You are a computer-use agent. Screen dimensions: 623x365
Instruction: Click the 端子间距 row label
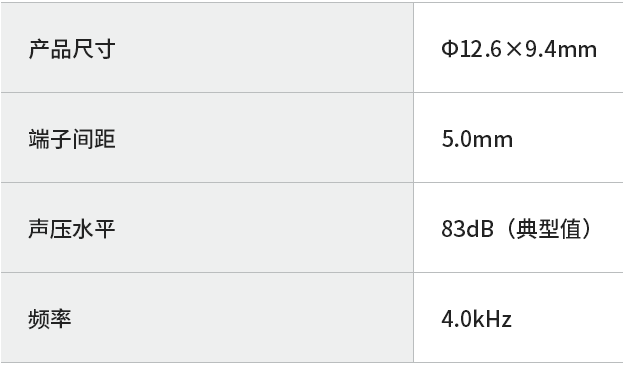72,139
